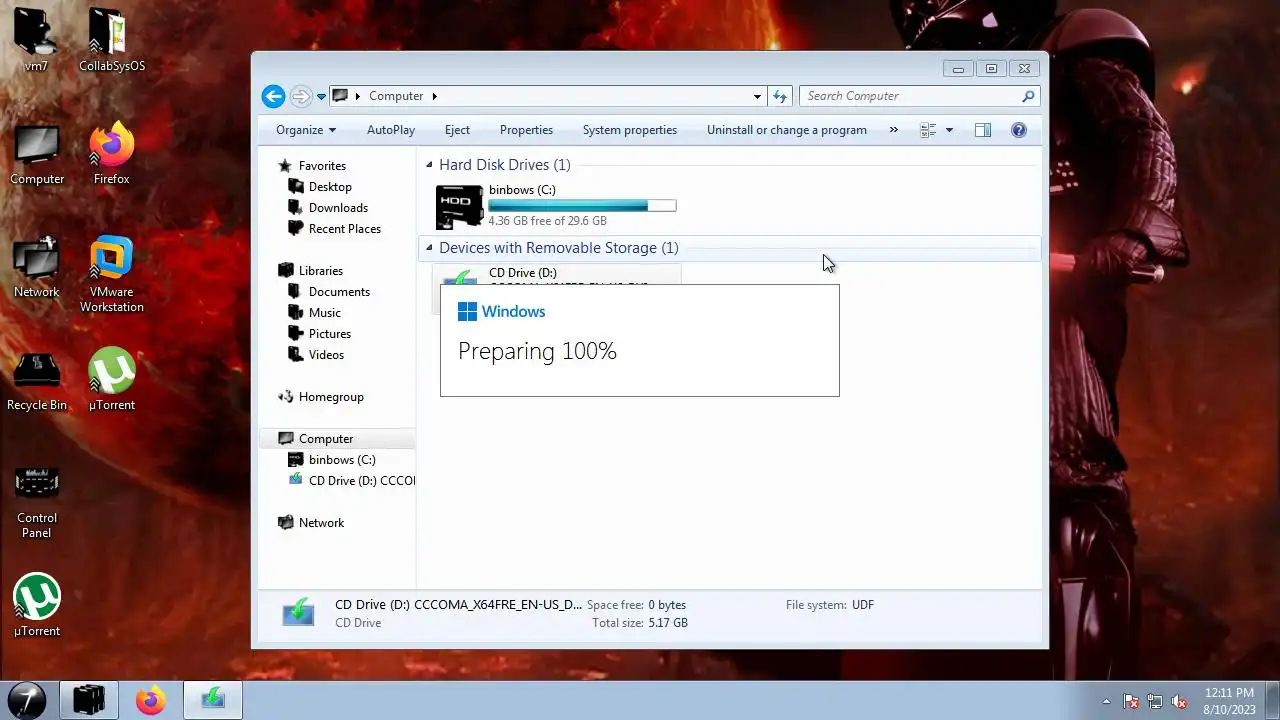Click the black taskbar application icon
Image resolution: width=1280 pixels, height=720 pixels.
89,700
